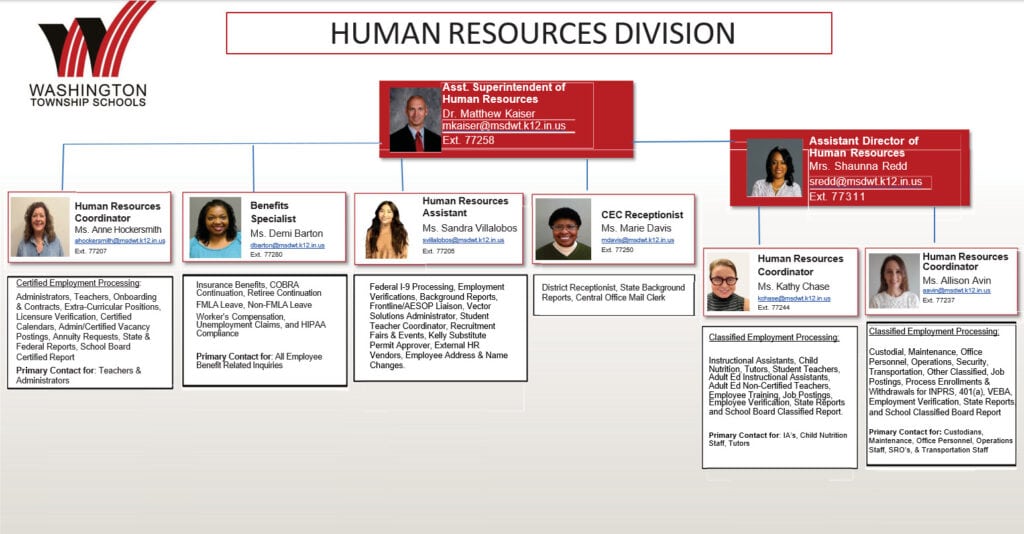
Task: Open svillalobos@msdwt.k12.in.us email link
Action: click(463, 240)
